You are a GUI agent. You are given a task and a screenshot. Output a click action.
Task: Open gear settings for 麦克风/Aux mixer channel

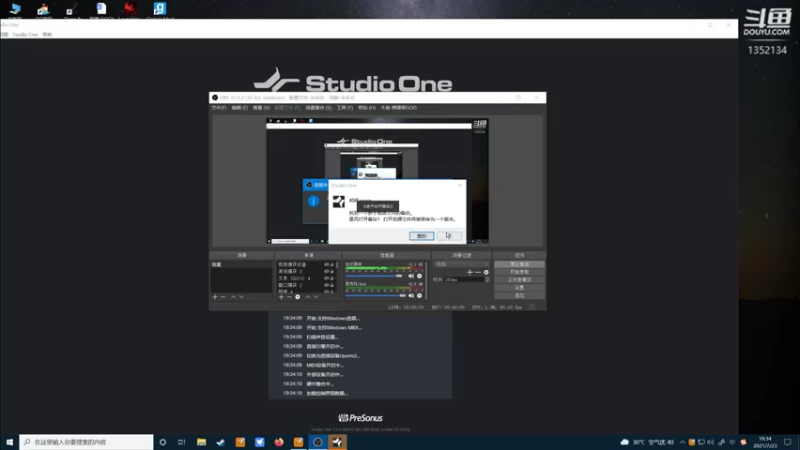(419, 295)
